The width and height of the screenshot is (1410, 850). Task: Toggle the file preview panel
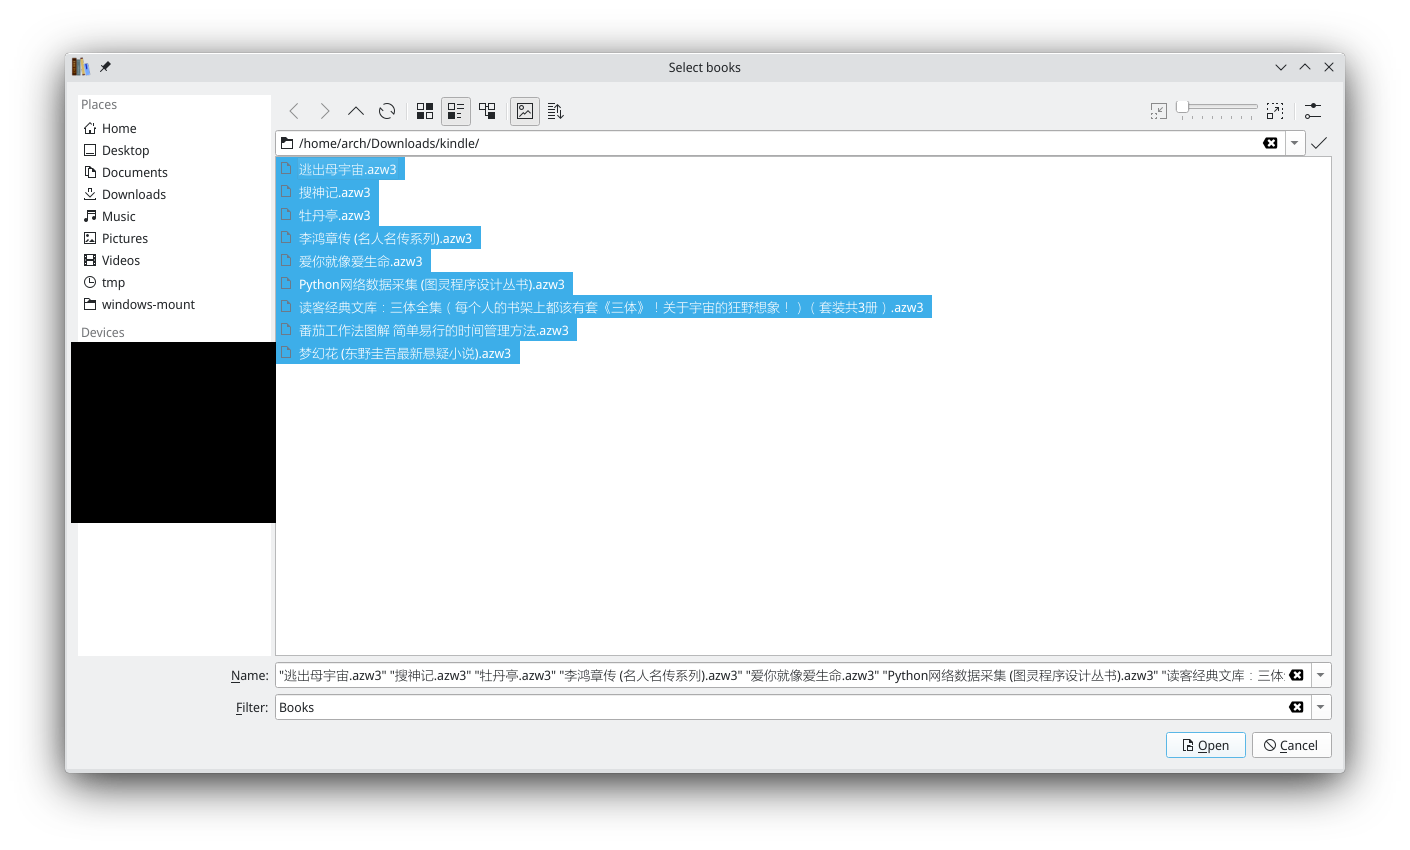[525, 111]
